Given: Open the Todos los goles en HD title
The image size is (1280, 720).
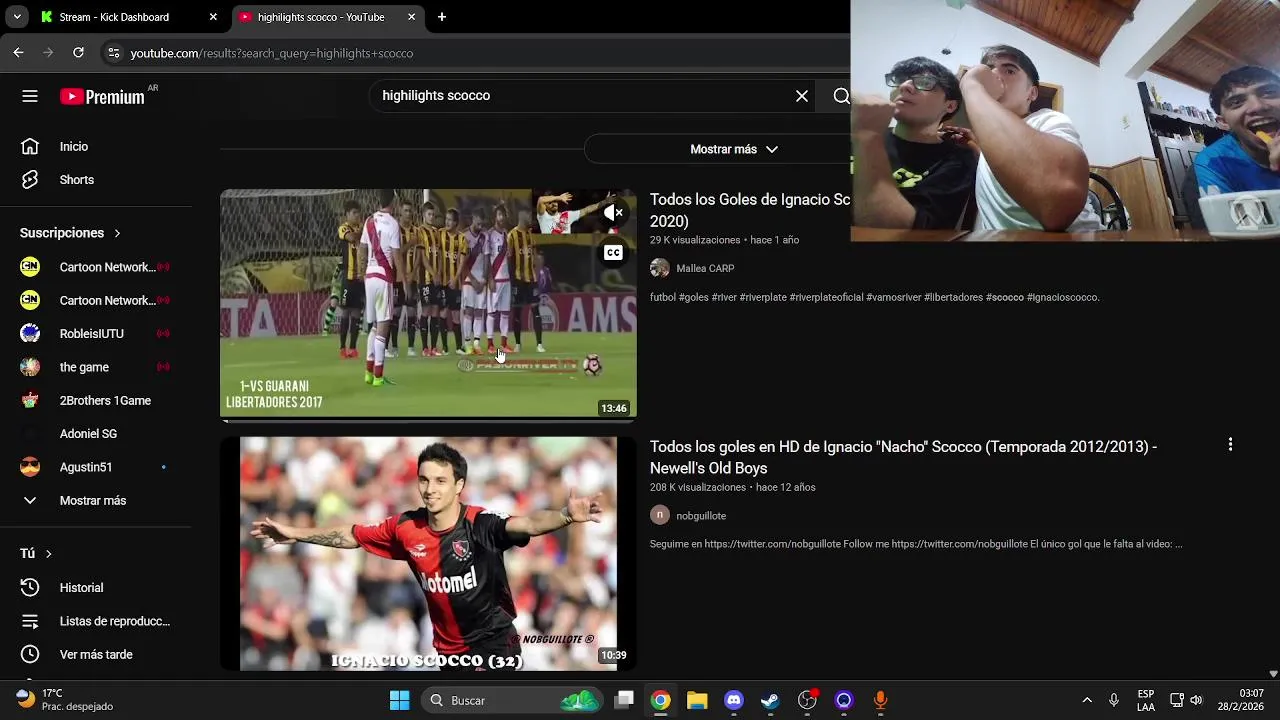Looking at the screenshot, I should [x=903, y=457].
